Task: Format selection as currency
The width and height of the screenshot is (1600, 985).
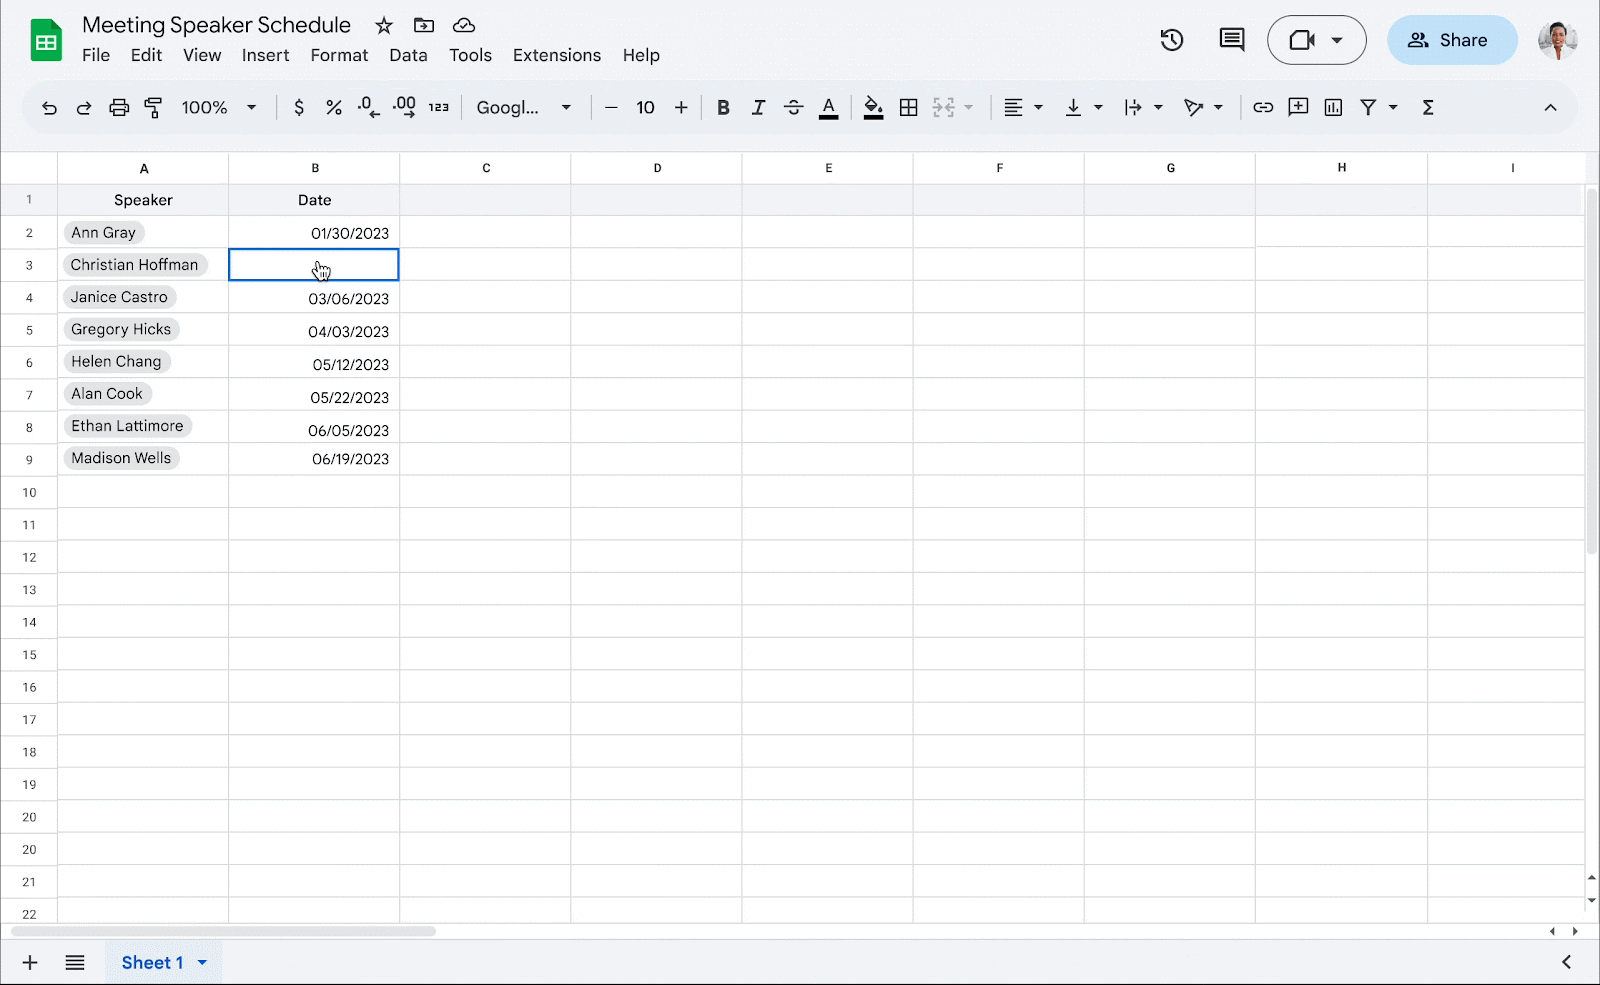Action: [x=298, y=107]
